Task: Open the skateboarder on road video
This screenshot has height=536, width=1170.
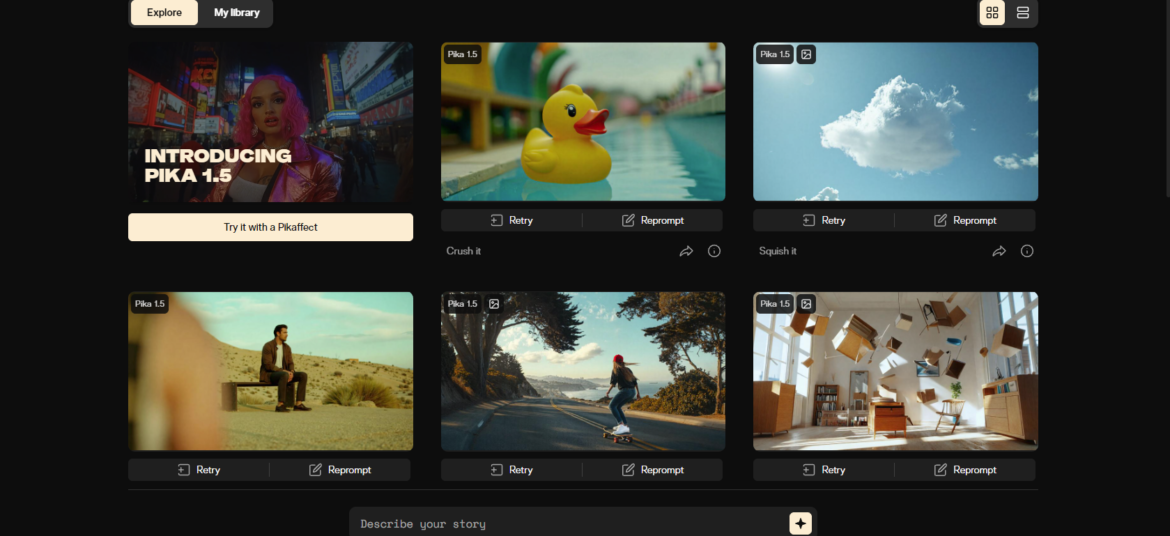Action: pos(583,371)
